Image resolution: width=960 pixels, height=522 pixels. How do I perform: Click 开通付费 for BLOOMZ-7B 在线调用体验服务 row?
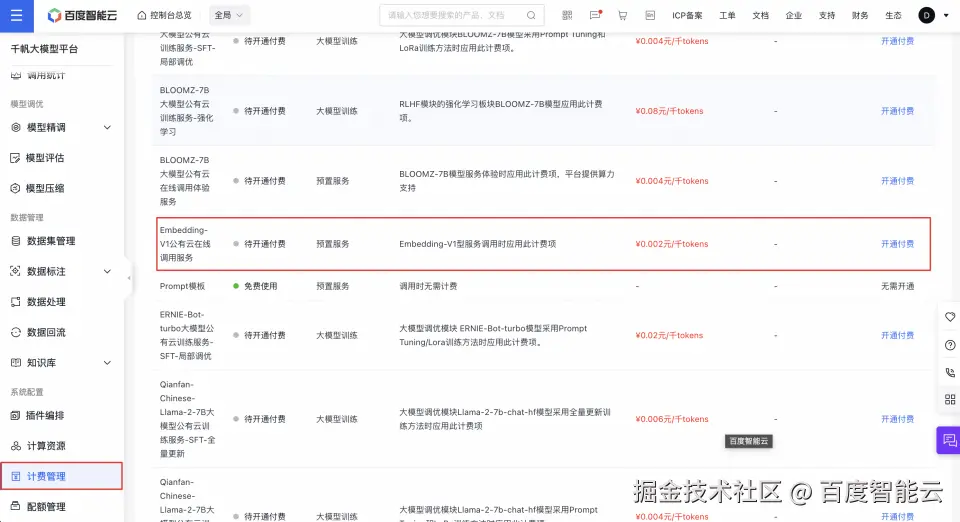(897, 181)
